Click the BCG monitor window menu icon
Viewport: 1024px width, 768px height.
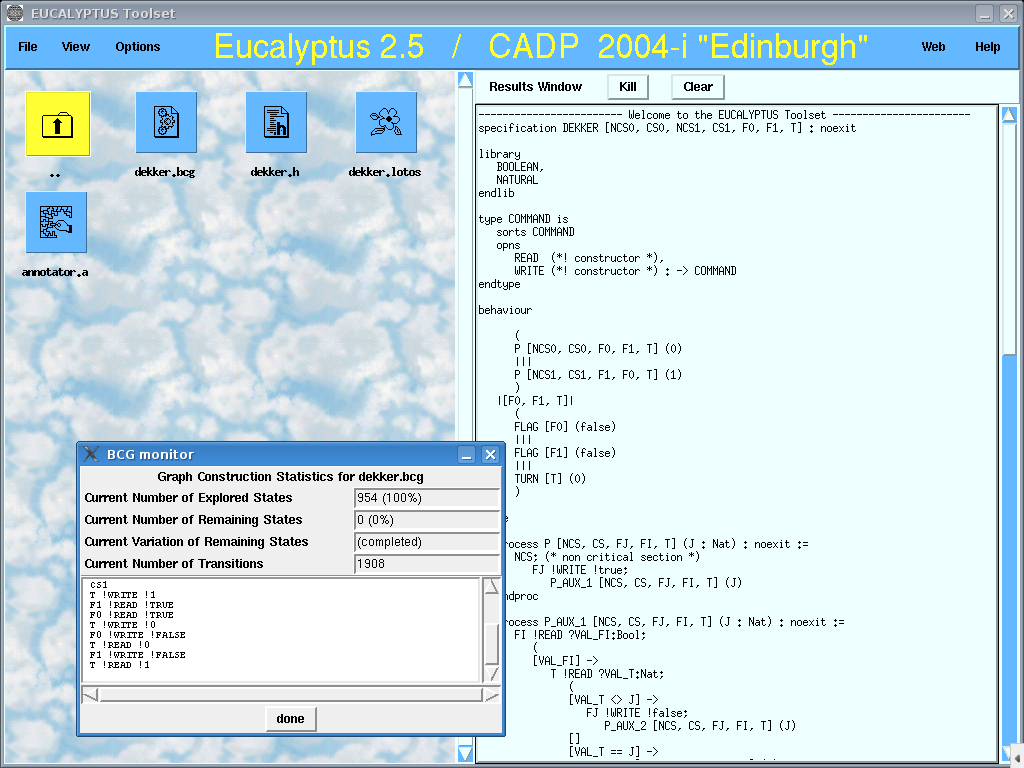coord(91,454)
